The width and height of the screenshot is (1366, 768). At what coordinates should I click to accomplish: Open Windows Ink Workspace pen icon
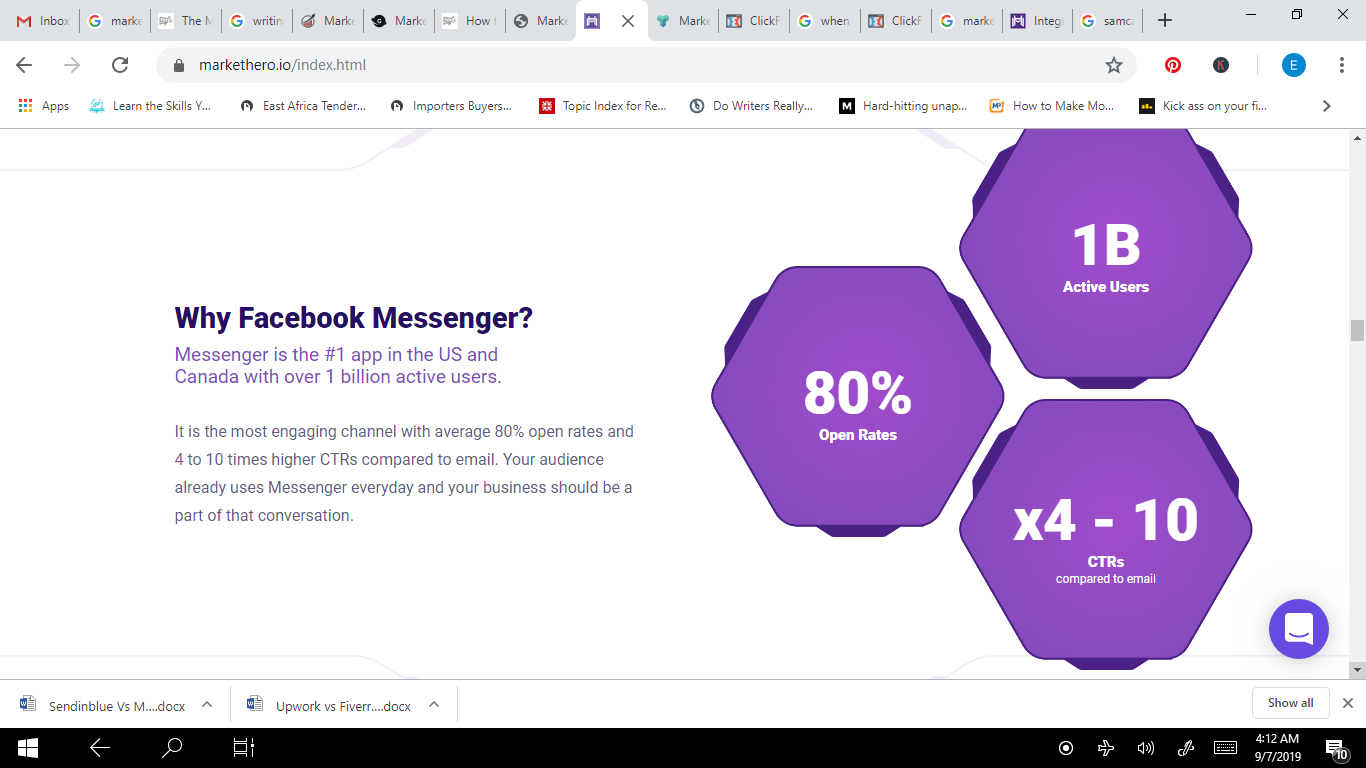tap(1186, 748)
